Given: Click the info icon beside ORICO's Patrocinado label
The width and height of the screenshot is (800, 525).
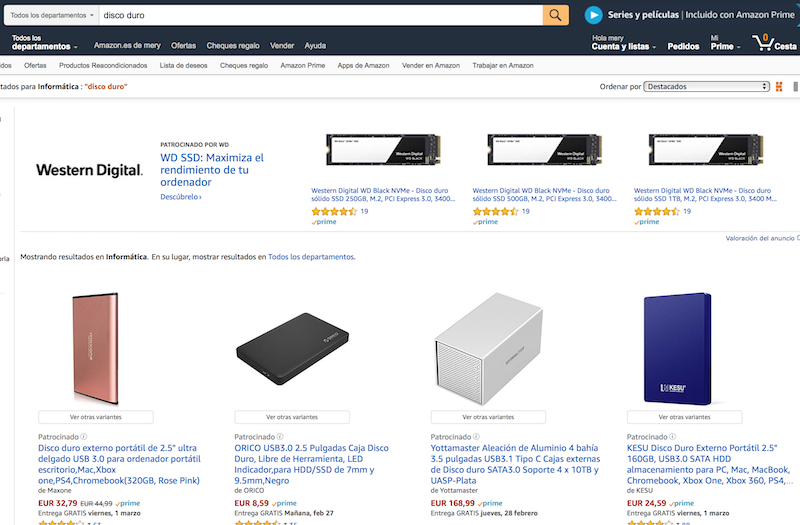Looking at the screenshot, I should (280, 436).
